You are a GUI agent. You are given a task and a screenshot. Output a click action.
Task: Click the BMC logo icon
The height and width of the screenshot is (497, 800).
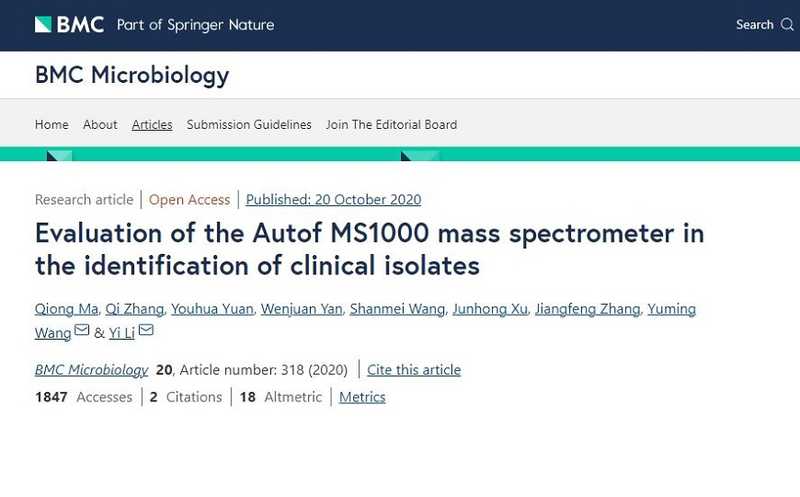(x=43, y=24)
